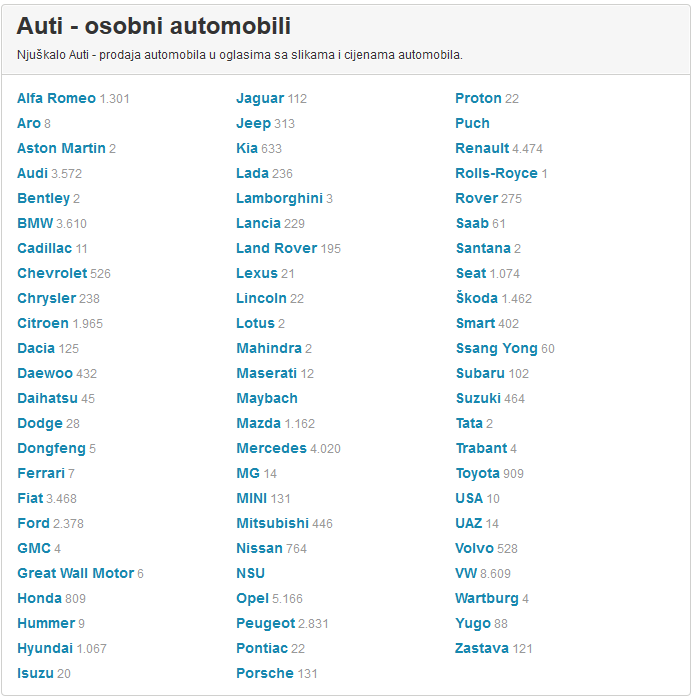692x698 pixels.
Task: Click the Audi brand link
Action: point(32,173)
